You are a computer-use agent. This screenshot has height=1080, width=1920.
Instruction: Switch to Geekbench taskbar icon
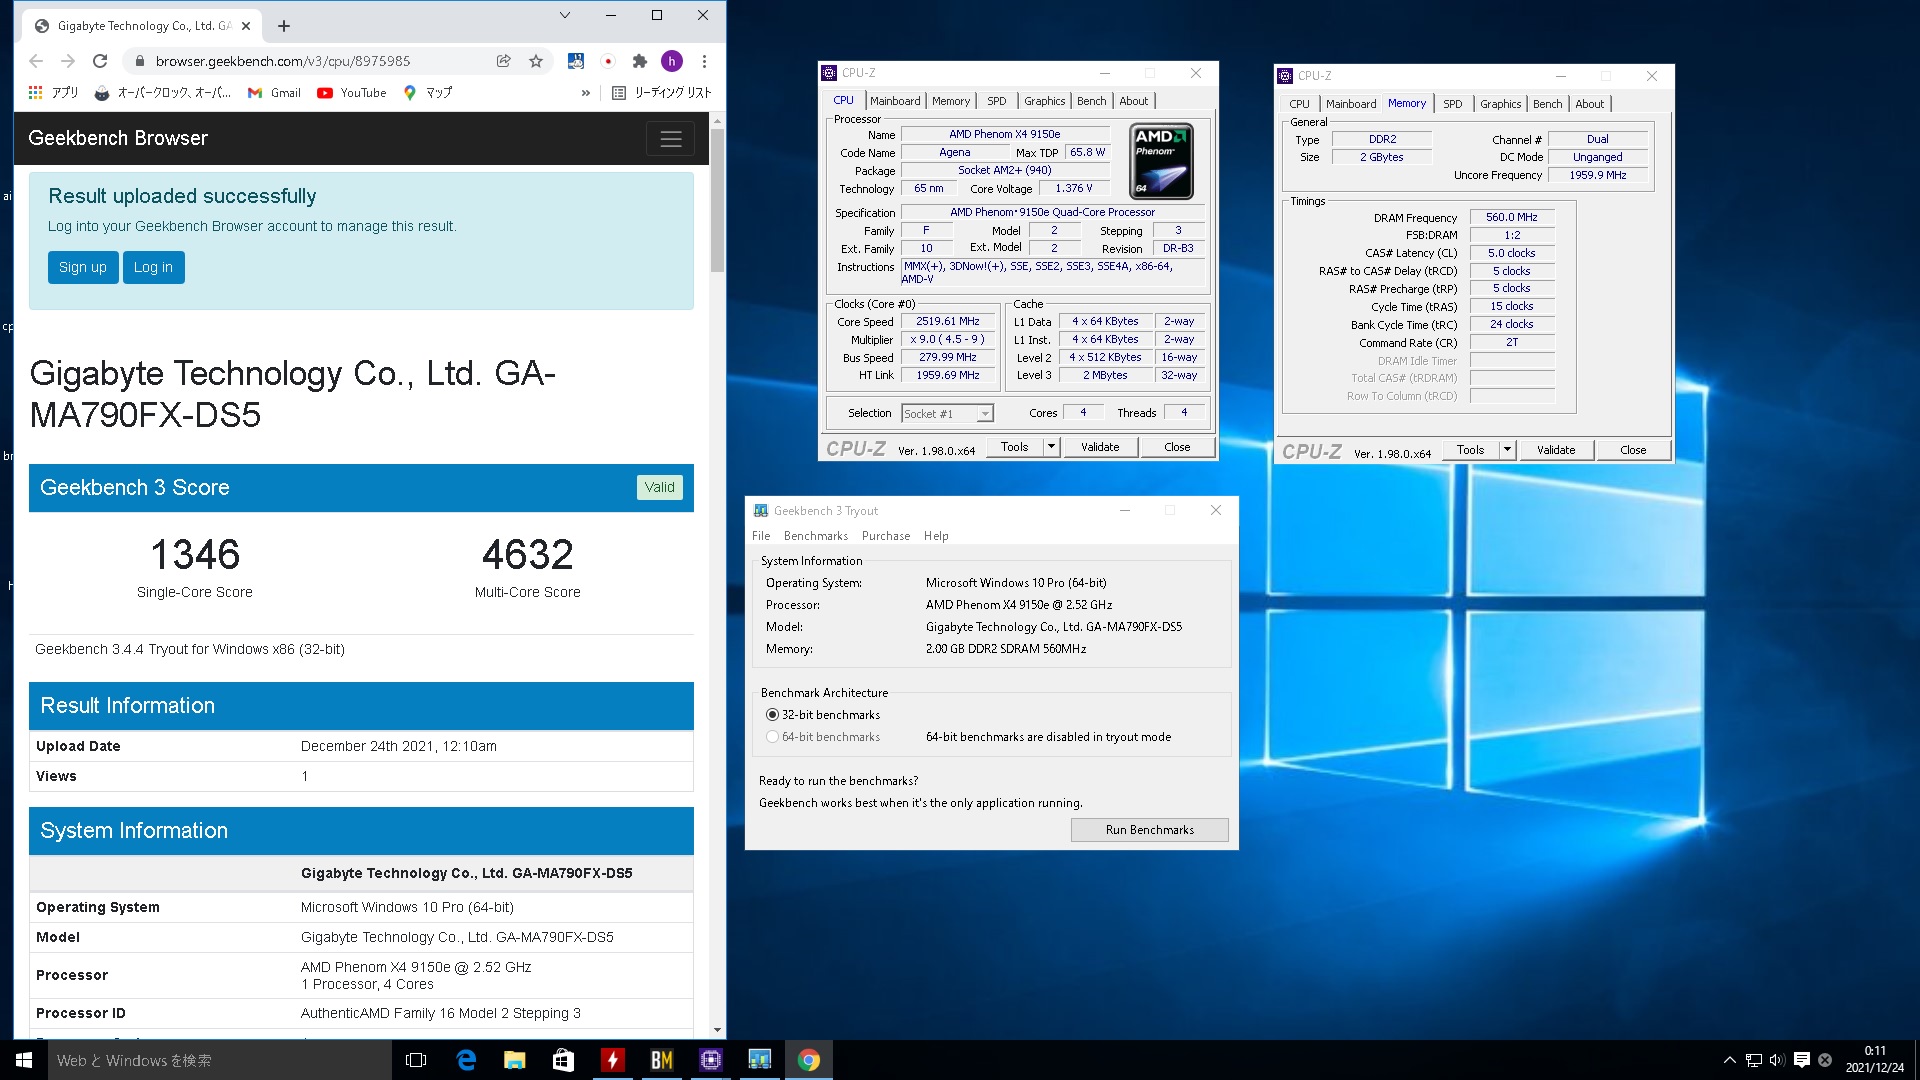click(760, 1060)
